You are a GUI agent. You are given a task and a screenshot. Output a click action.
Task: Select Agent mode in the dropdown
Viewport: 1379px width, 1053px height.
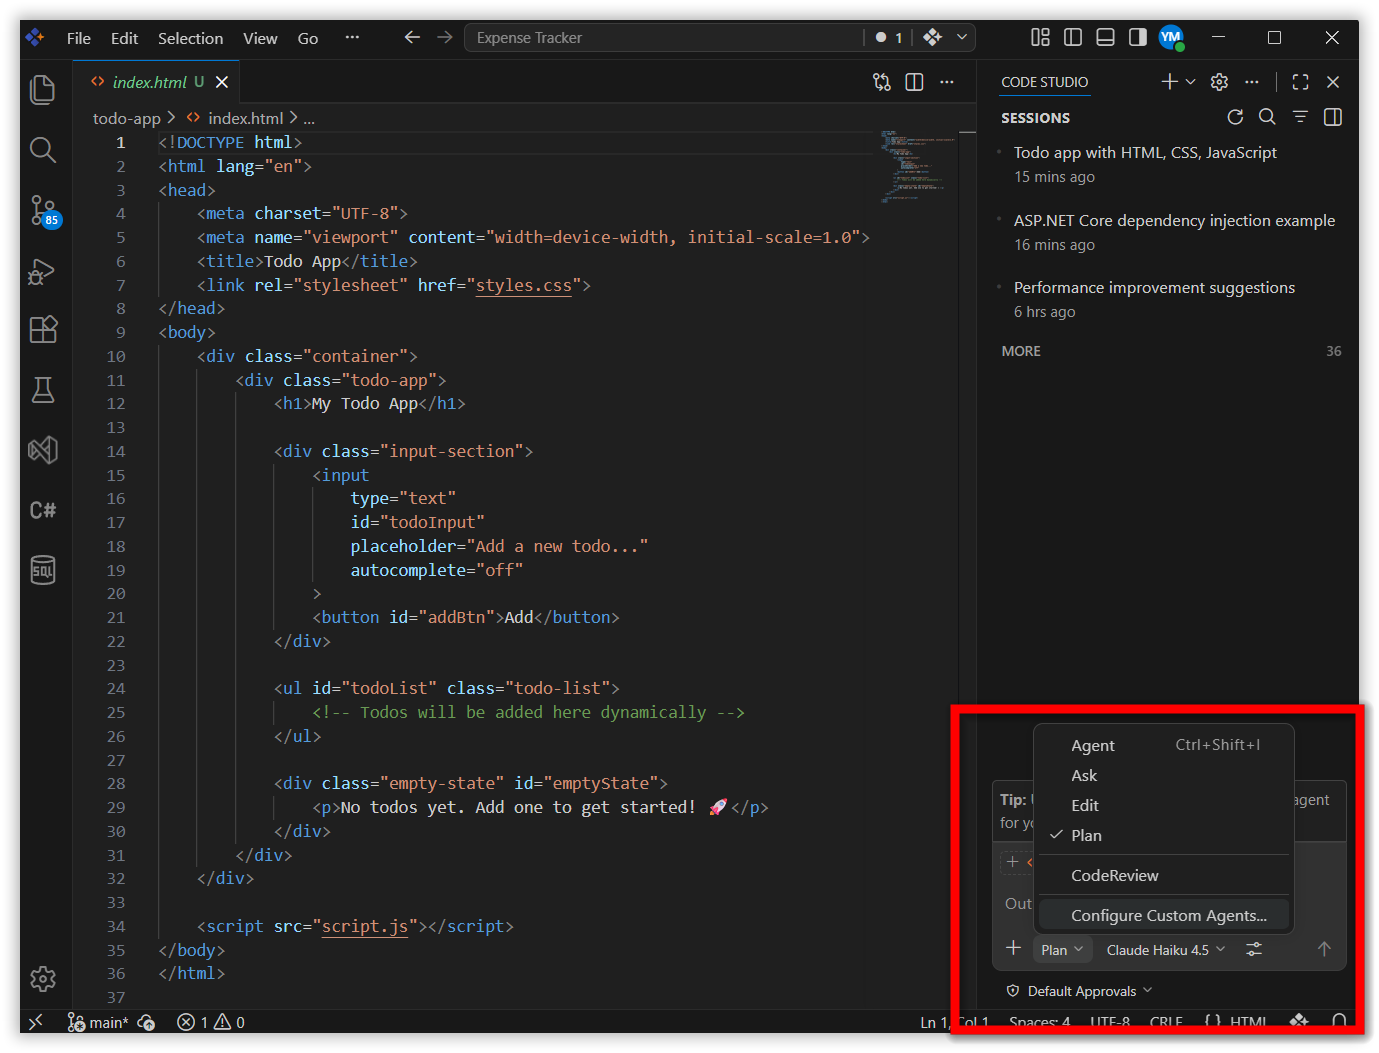[1164, 745]
